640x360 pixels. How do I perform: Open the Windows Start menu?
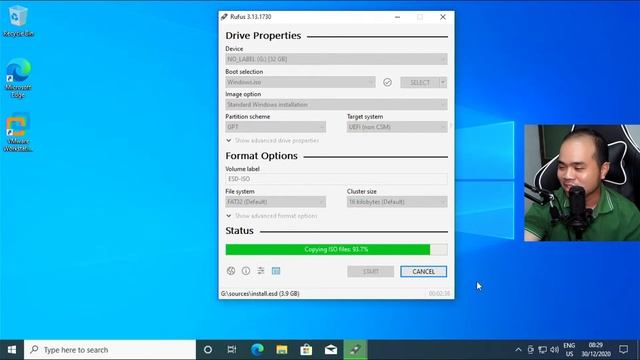pos(12,350)
